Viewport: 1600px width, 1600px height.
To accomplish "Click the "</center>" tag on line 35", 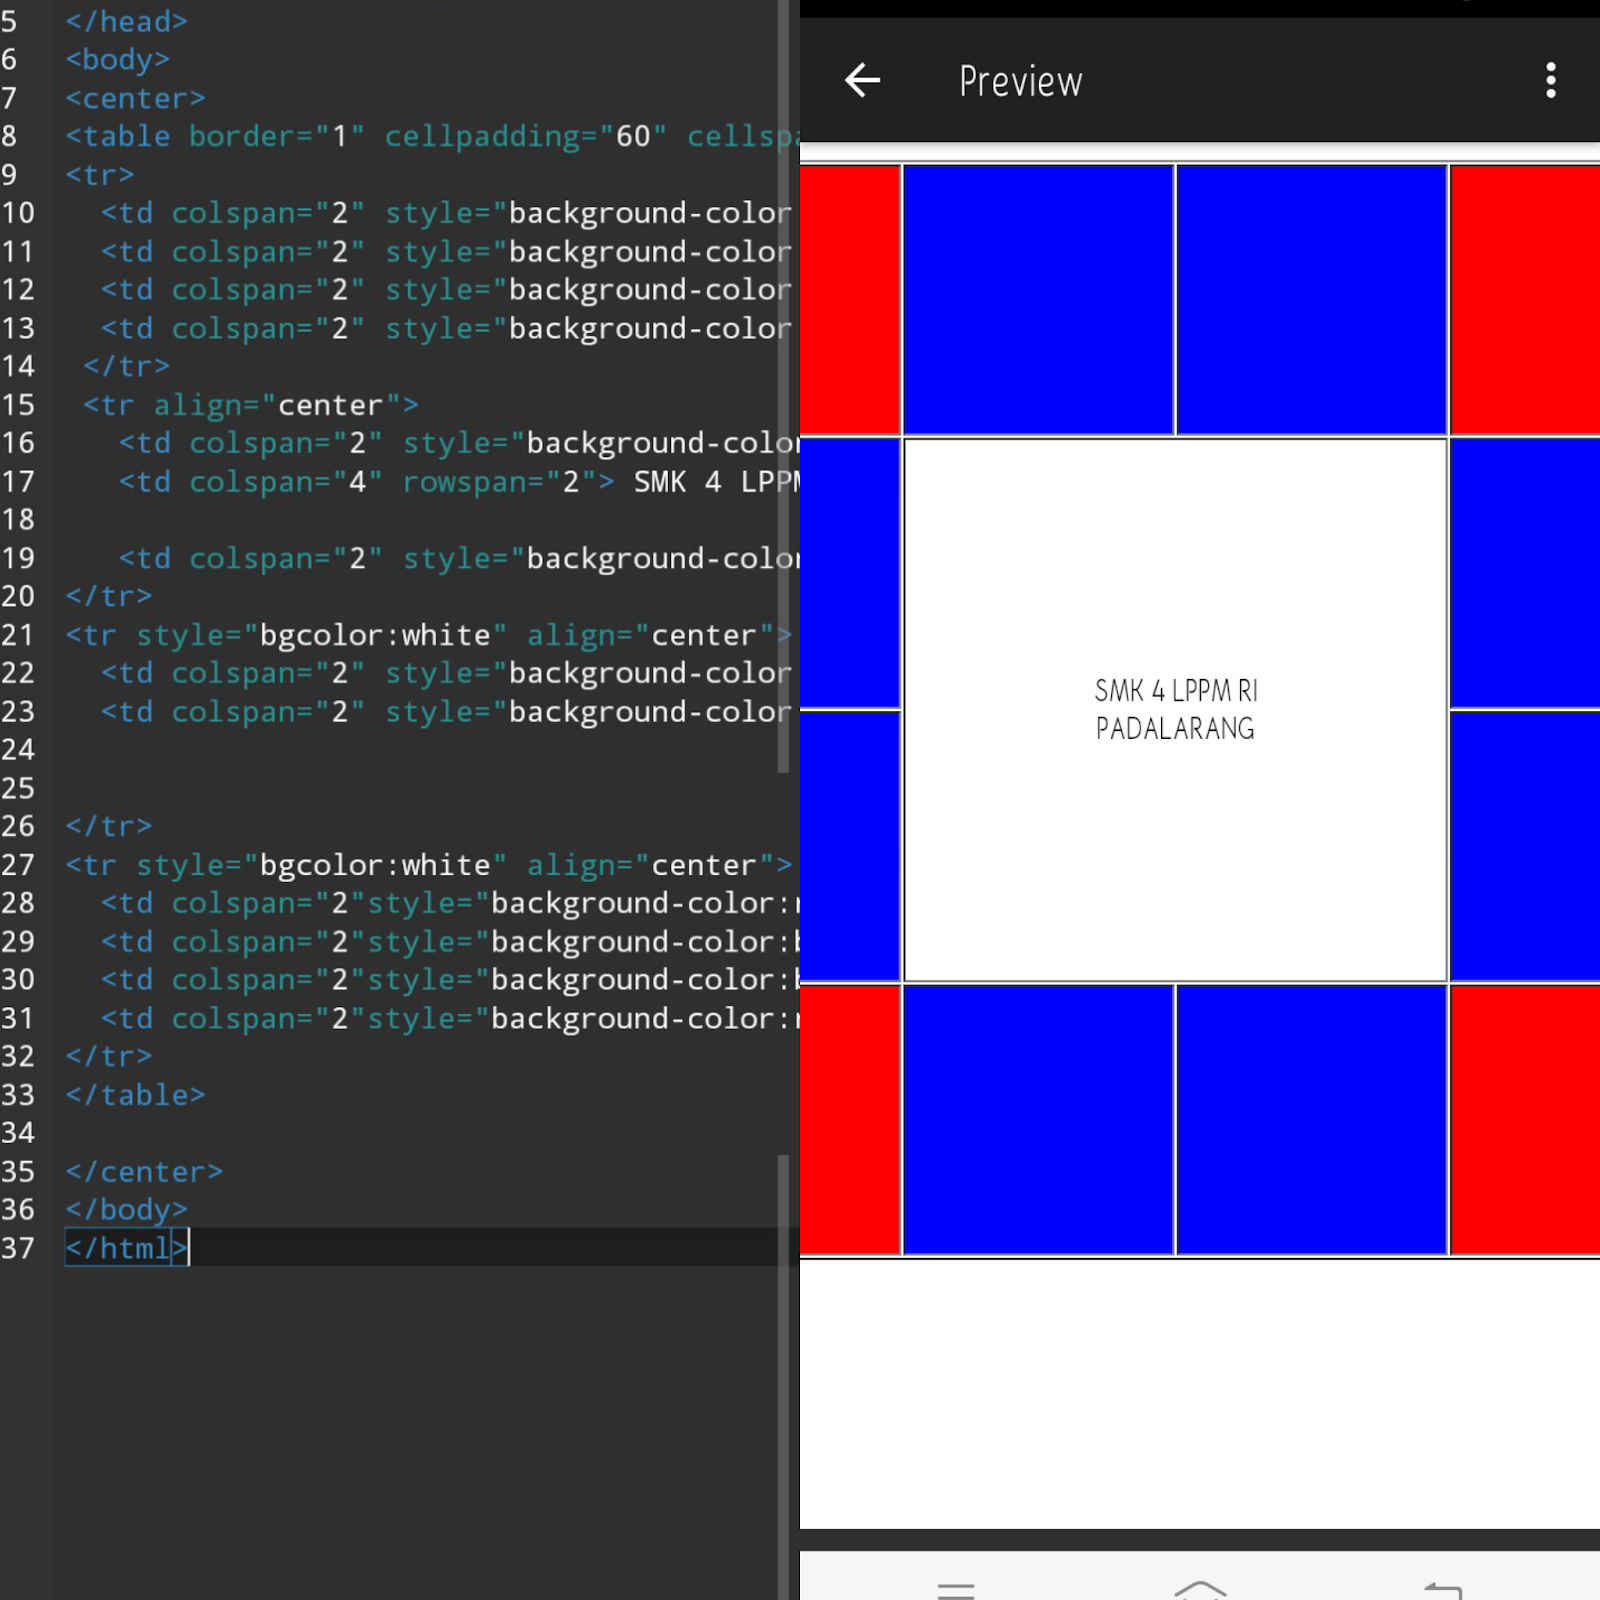I will 144,1171.
